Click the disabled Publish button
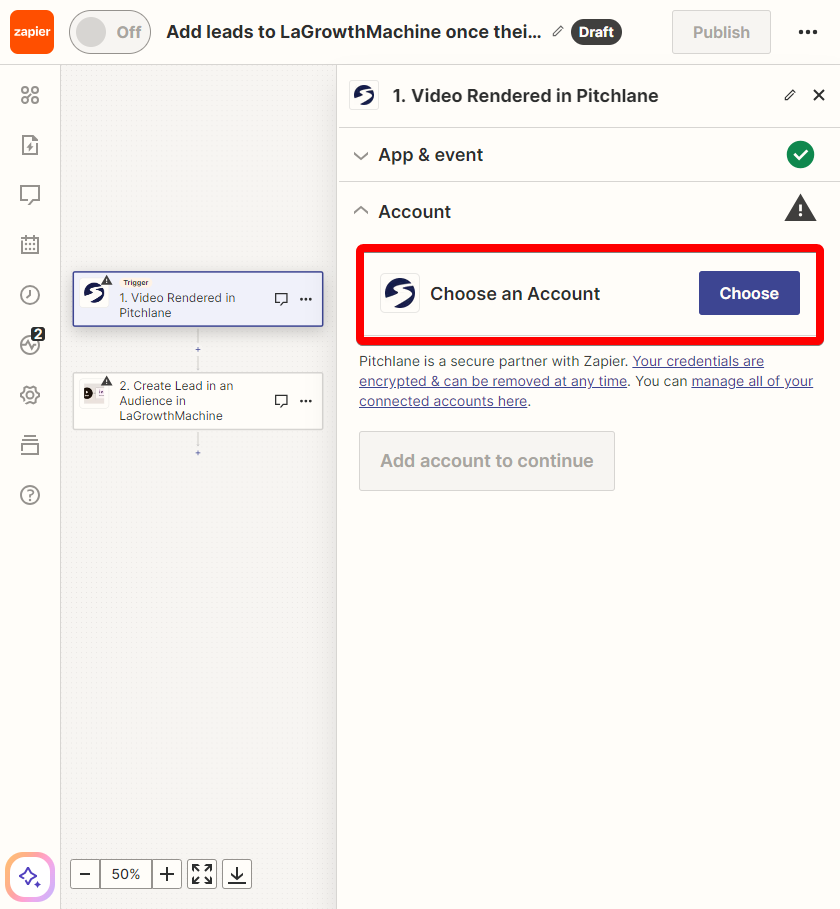This screenshot has height=909, width=840. click(x=721, y=32)
